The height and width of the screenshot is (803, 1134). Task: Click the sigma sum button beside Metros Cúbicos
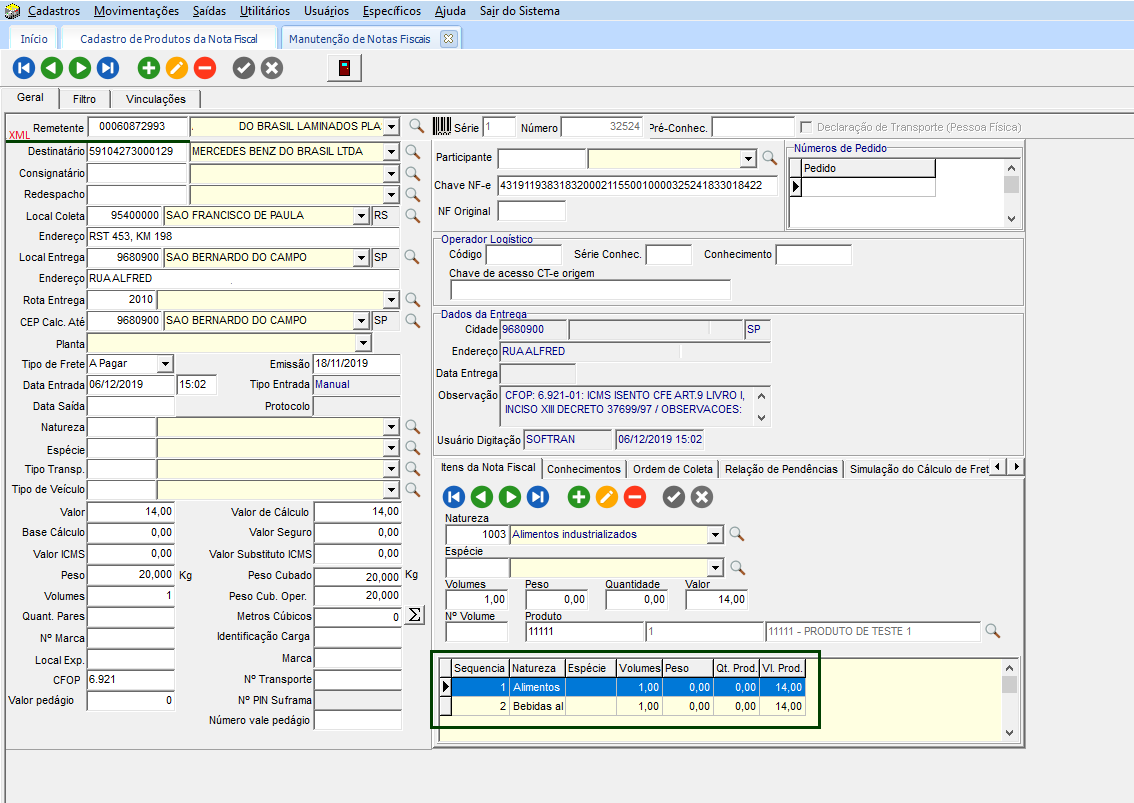tap(414, 616)
